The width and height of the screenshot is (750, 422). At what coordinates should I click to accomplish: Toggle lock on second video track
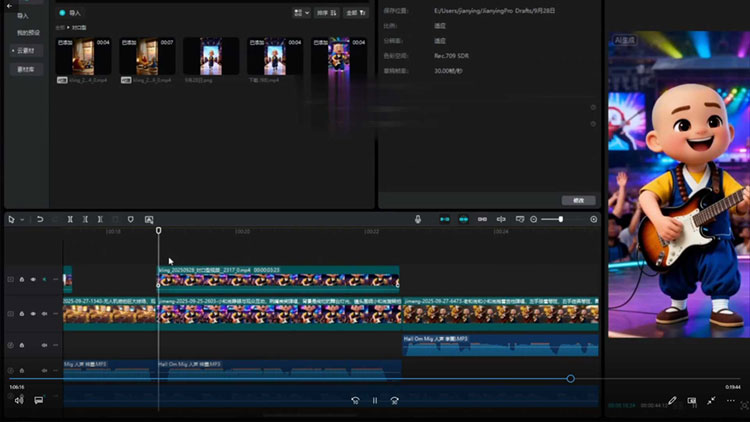coord(22,313)
